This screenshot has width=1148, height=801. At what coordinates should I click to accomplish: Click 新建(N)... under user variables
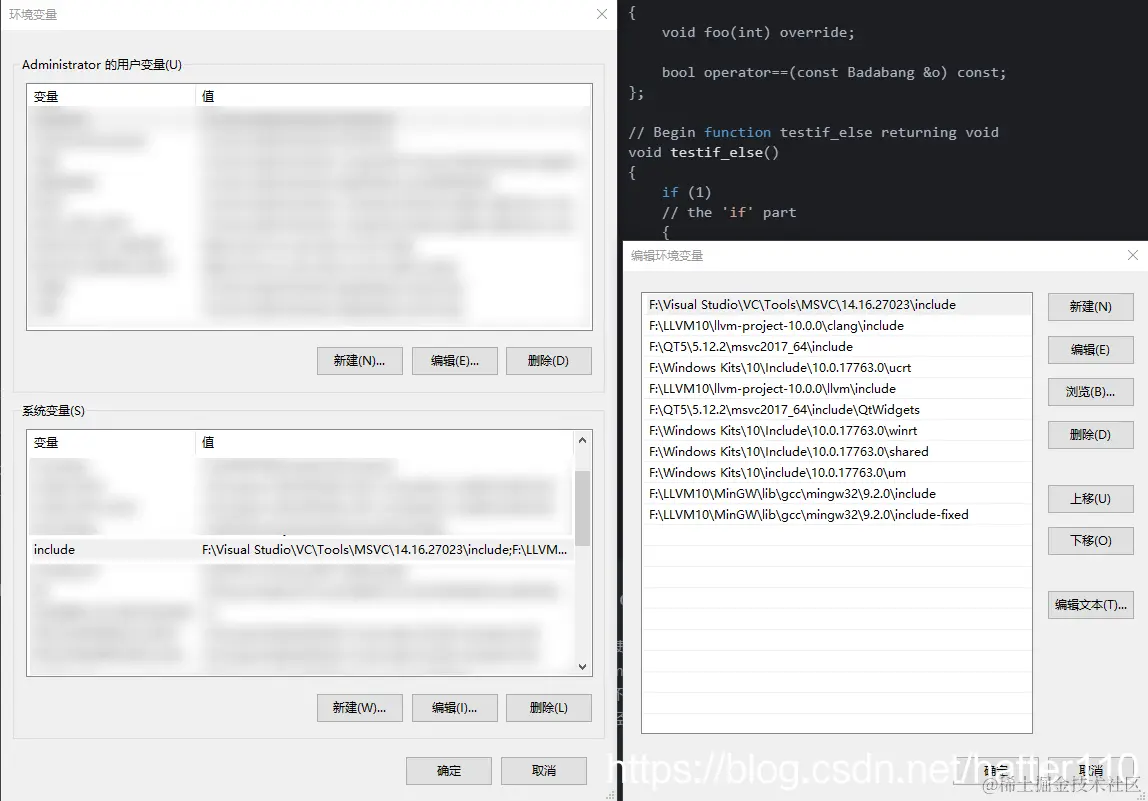(359, 360)
